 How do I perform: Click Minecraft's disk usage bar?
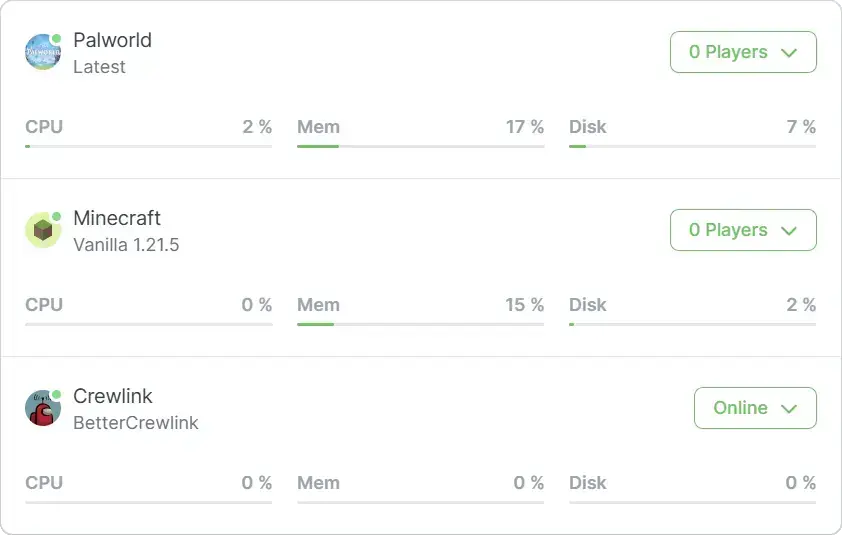[692, 324]
